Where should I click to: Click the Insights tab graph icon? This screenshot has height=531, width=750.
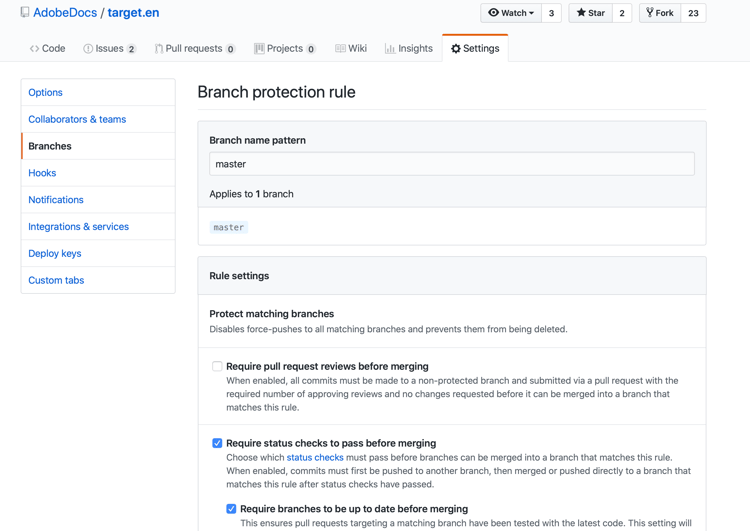[x=389, y=48]
